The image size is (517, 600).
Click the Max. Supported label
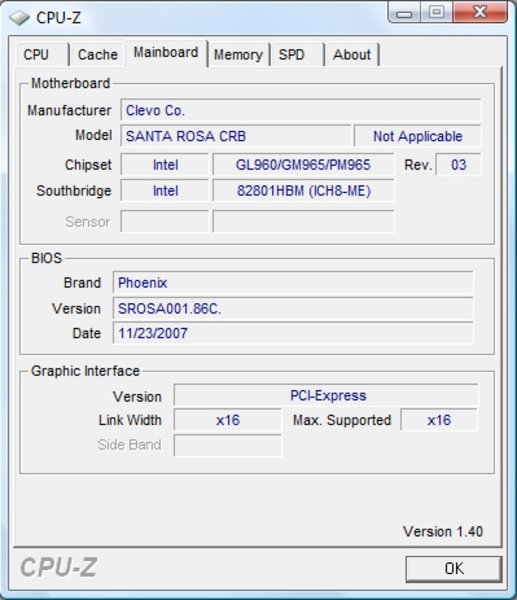coord(342,420)
